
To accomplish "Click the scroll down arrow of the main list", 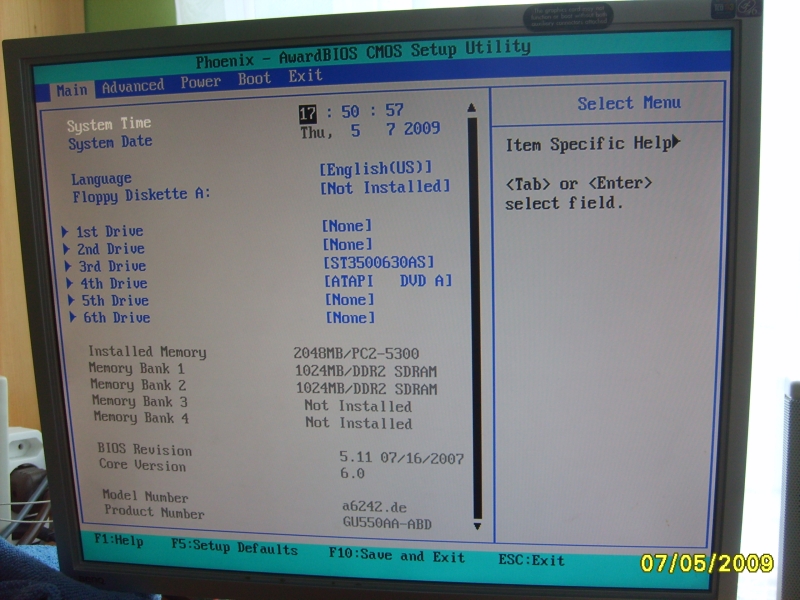I will pyautogui.click(x=477, y=526).
